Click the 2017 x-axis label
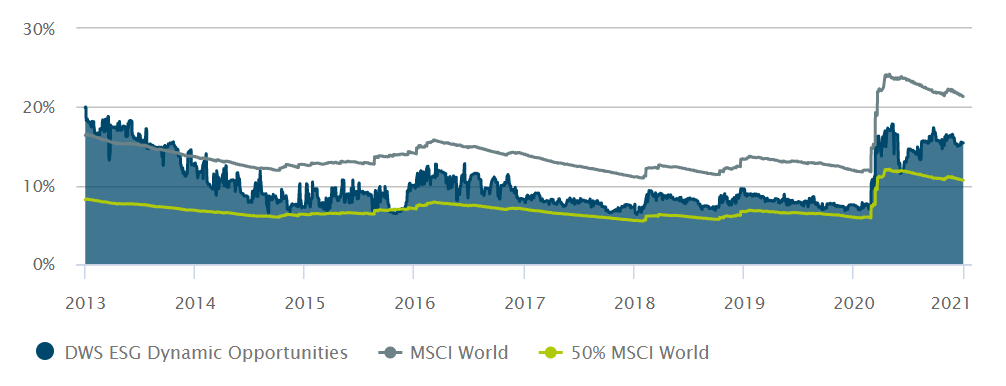The width and height of the screenshot is (1006, 386). pyautogui.click(x=524, y=303)
